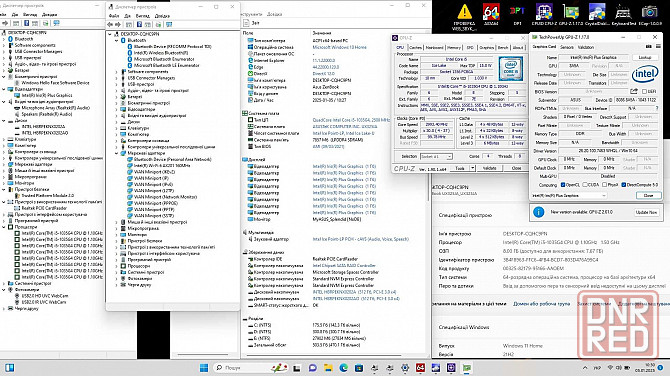Launch the GPU-Z 2.17.0 desktop shortcut
This screenshot has height=376, width=670.
pos(570,15)
